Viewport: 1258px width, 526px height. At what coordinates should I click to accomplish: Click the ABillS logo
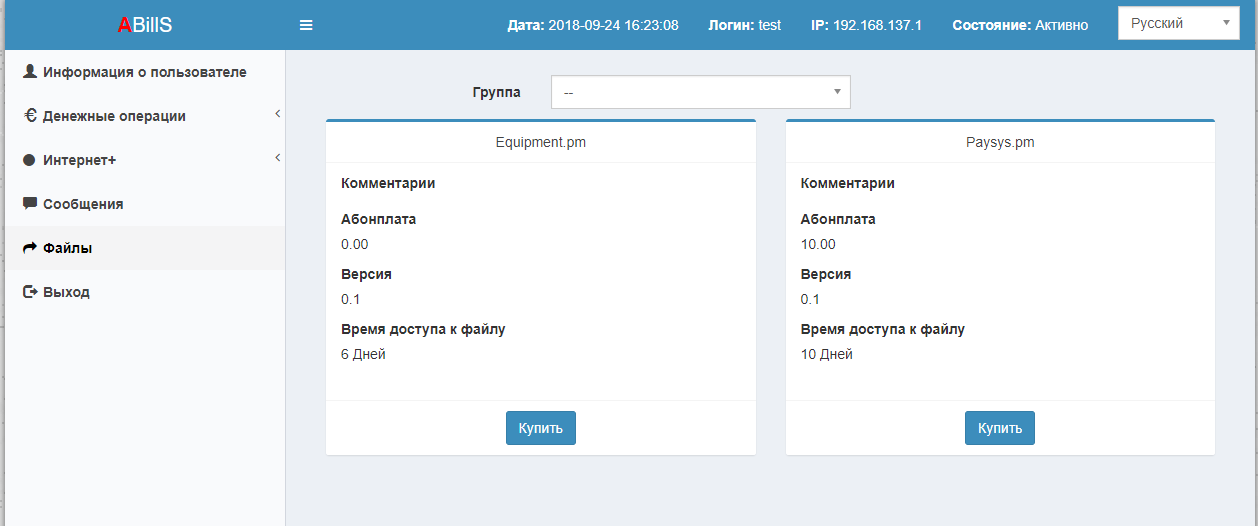point(145,25)
